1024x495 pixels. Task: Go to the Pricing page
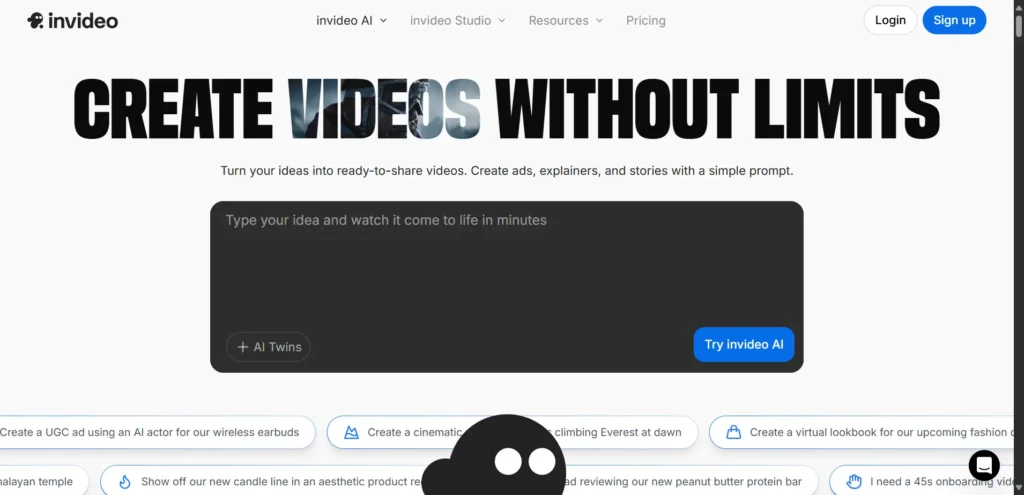click(645, 20)
